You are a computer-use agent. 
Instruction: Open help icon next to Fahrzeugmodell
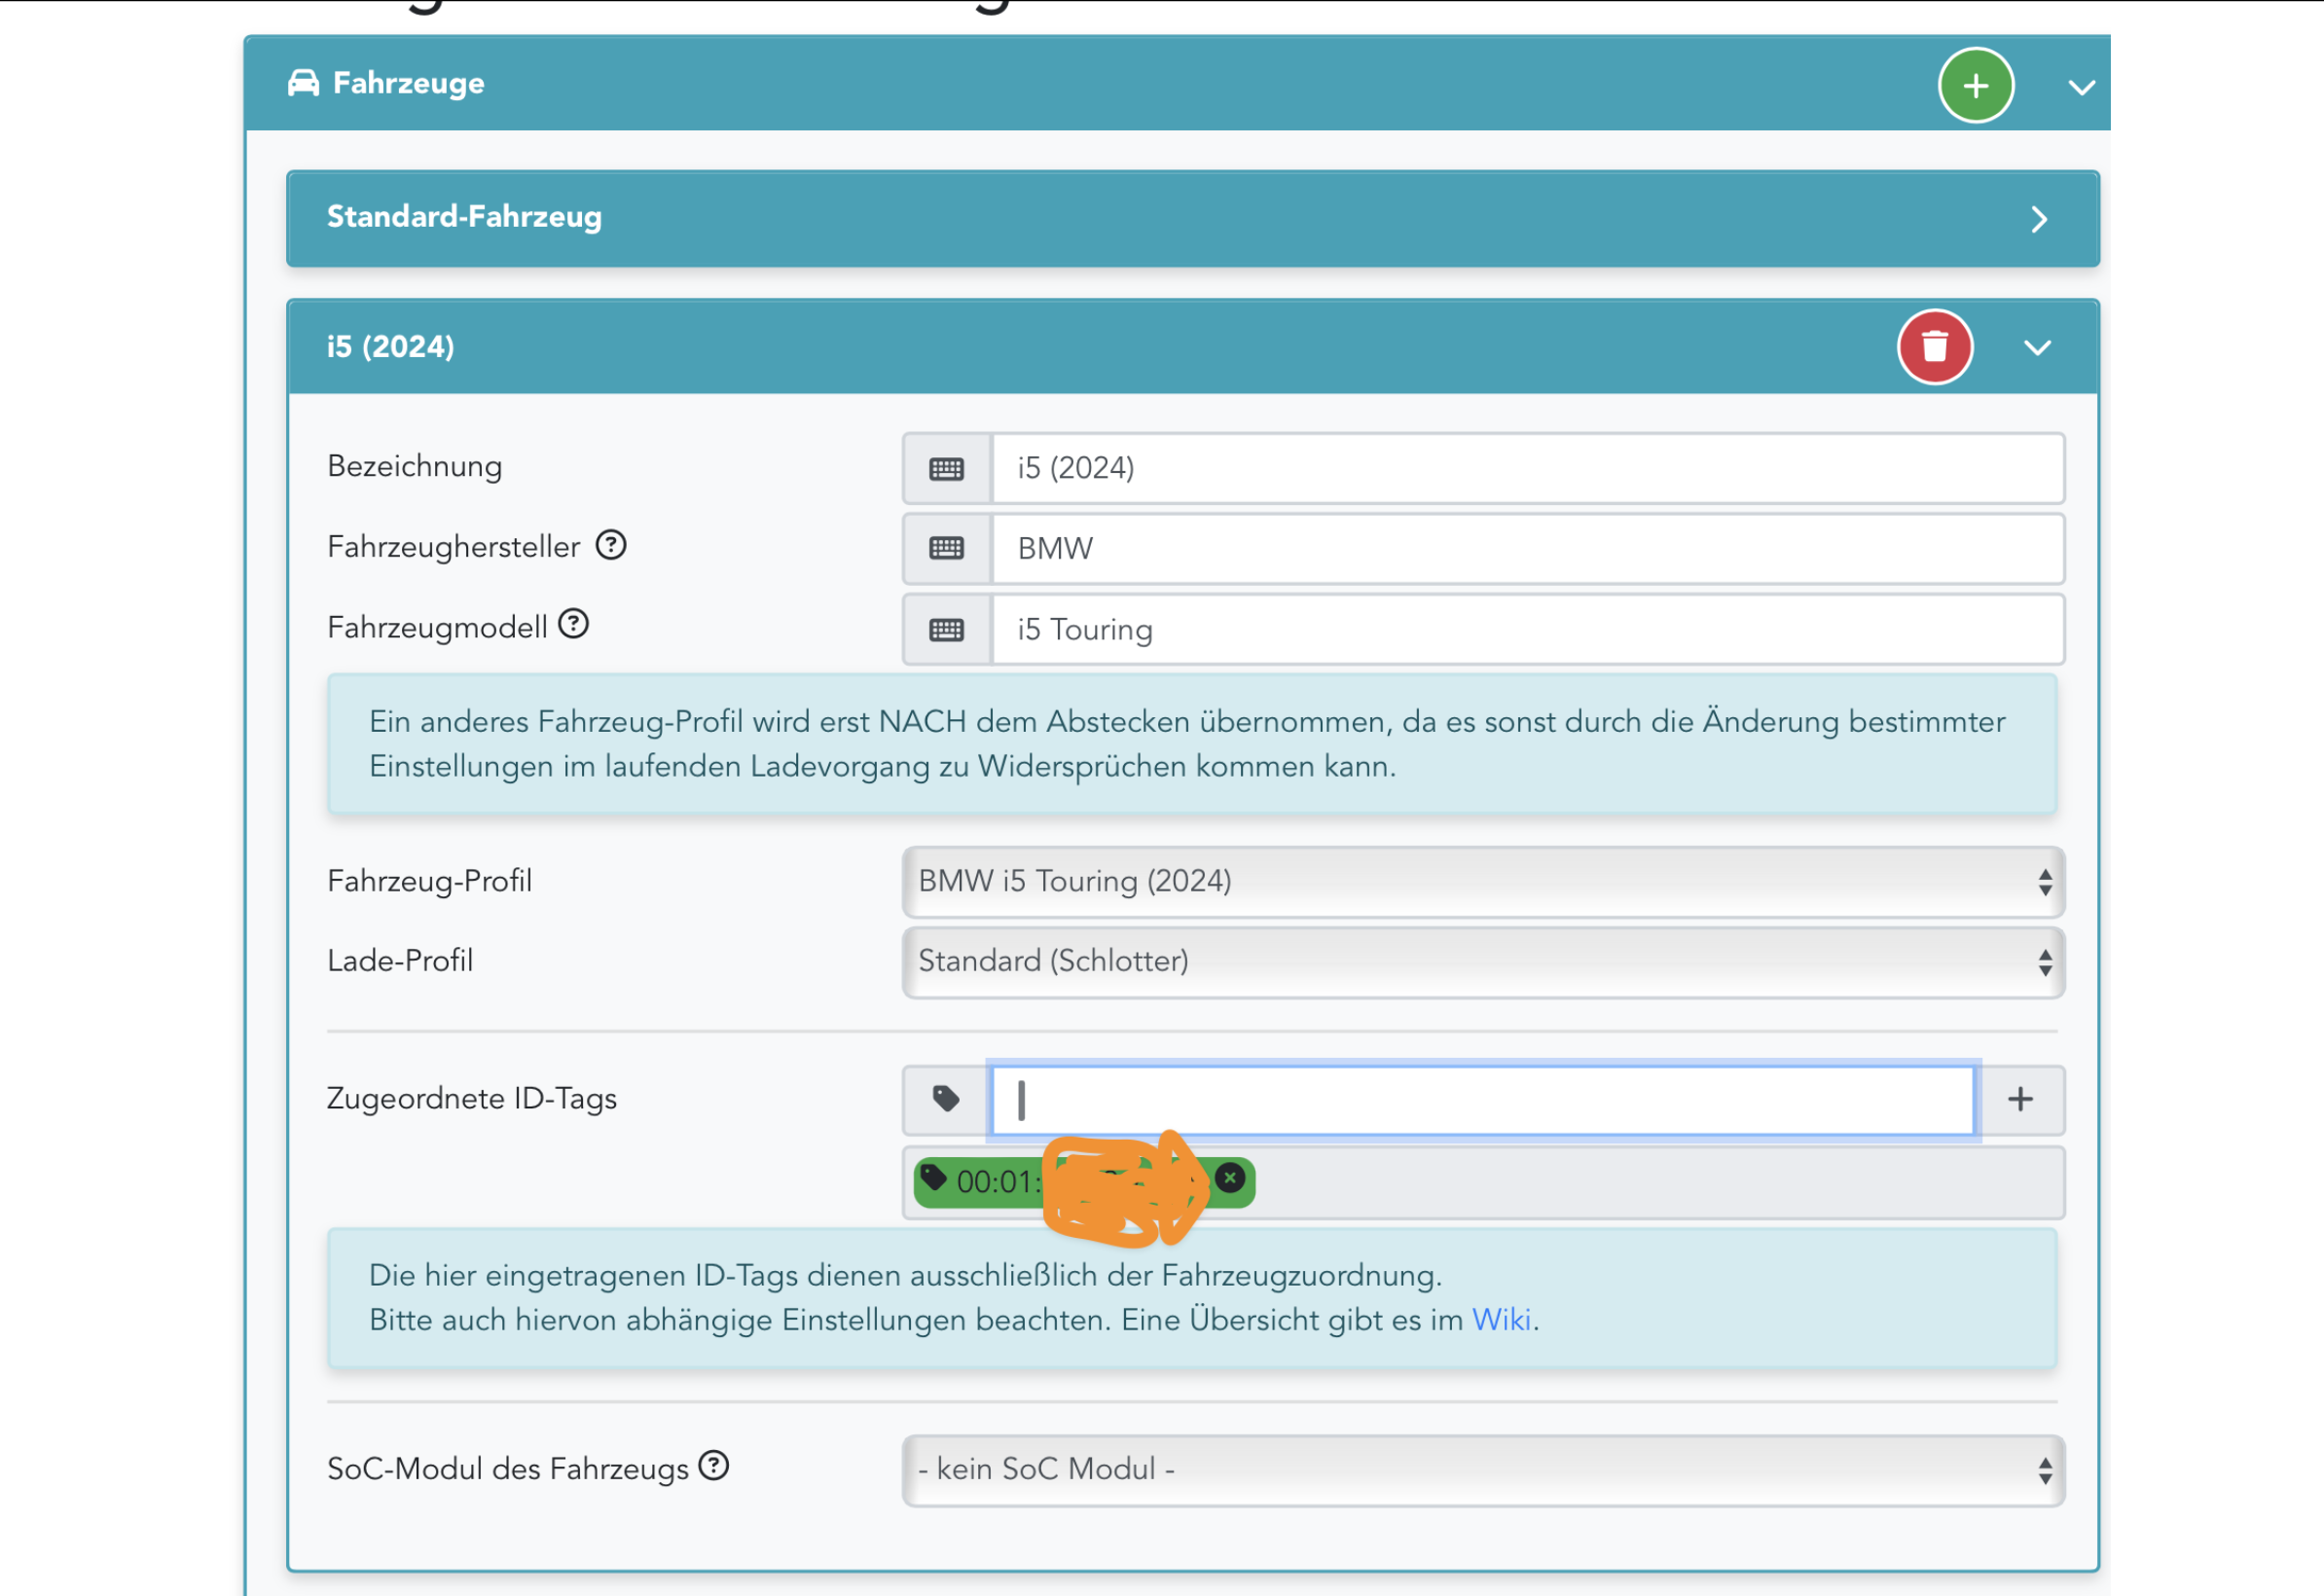(573, 624)
